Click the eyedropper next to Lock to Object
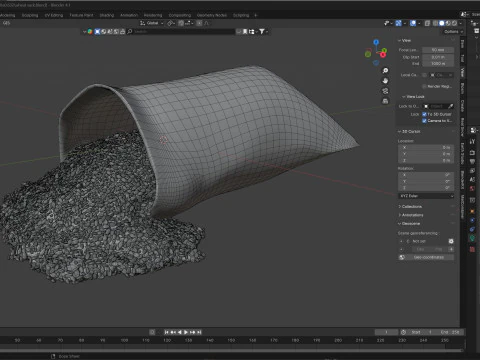Viewport: 480px width, 360px height. [451, 106]
